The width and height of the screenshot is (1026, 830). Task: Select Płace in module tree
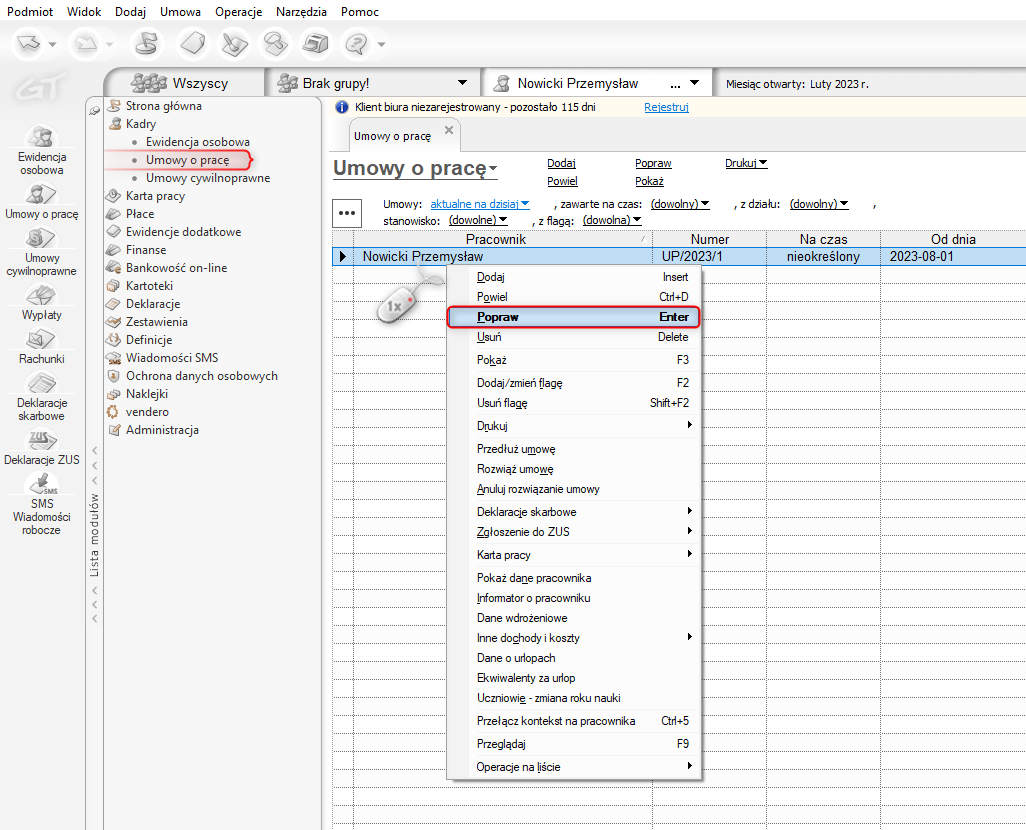140,214
